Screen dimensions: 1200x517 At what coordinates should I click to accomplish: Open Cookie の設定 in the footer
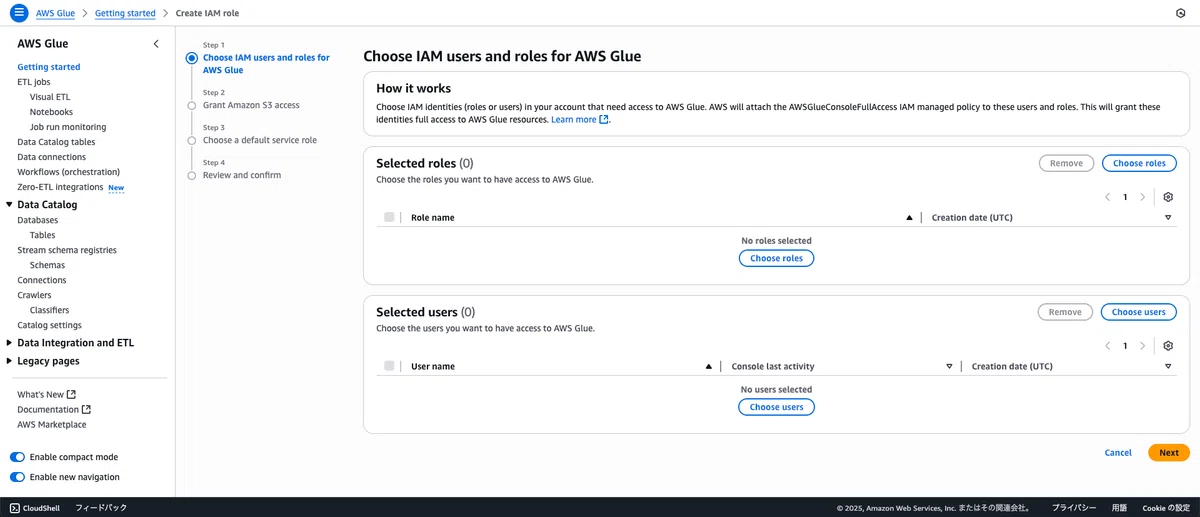(1166, 508)
